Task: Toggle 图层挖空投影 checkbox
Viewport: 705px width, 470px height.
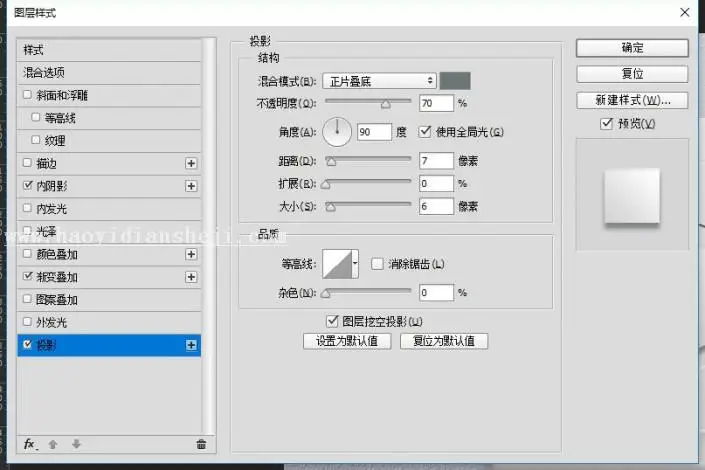Action: click(332, 321)
